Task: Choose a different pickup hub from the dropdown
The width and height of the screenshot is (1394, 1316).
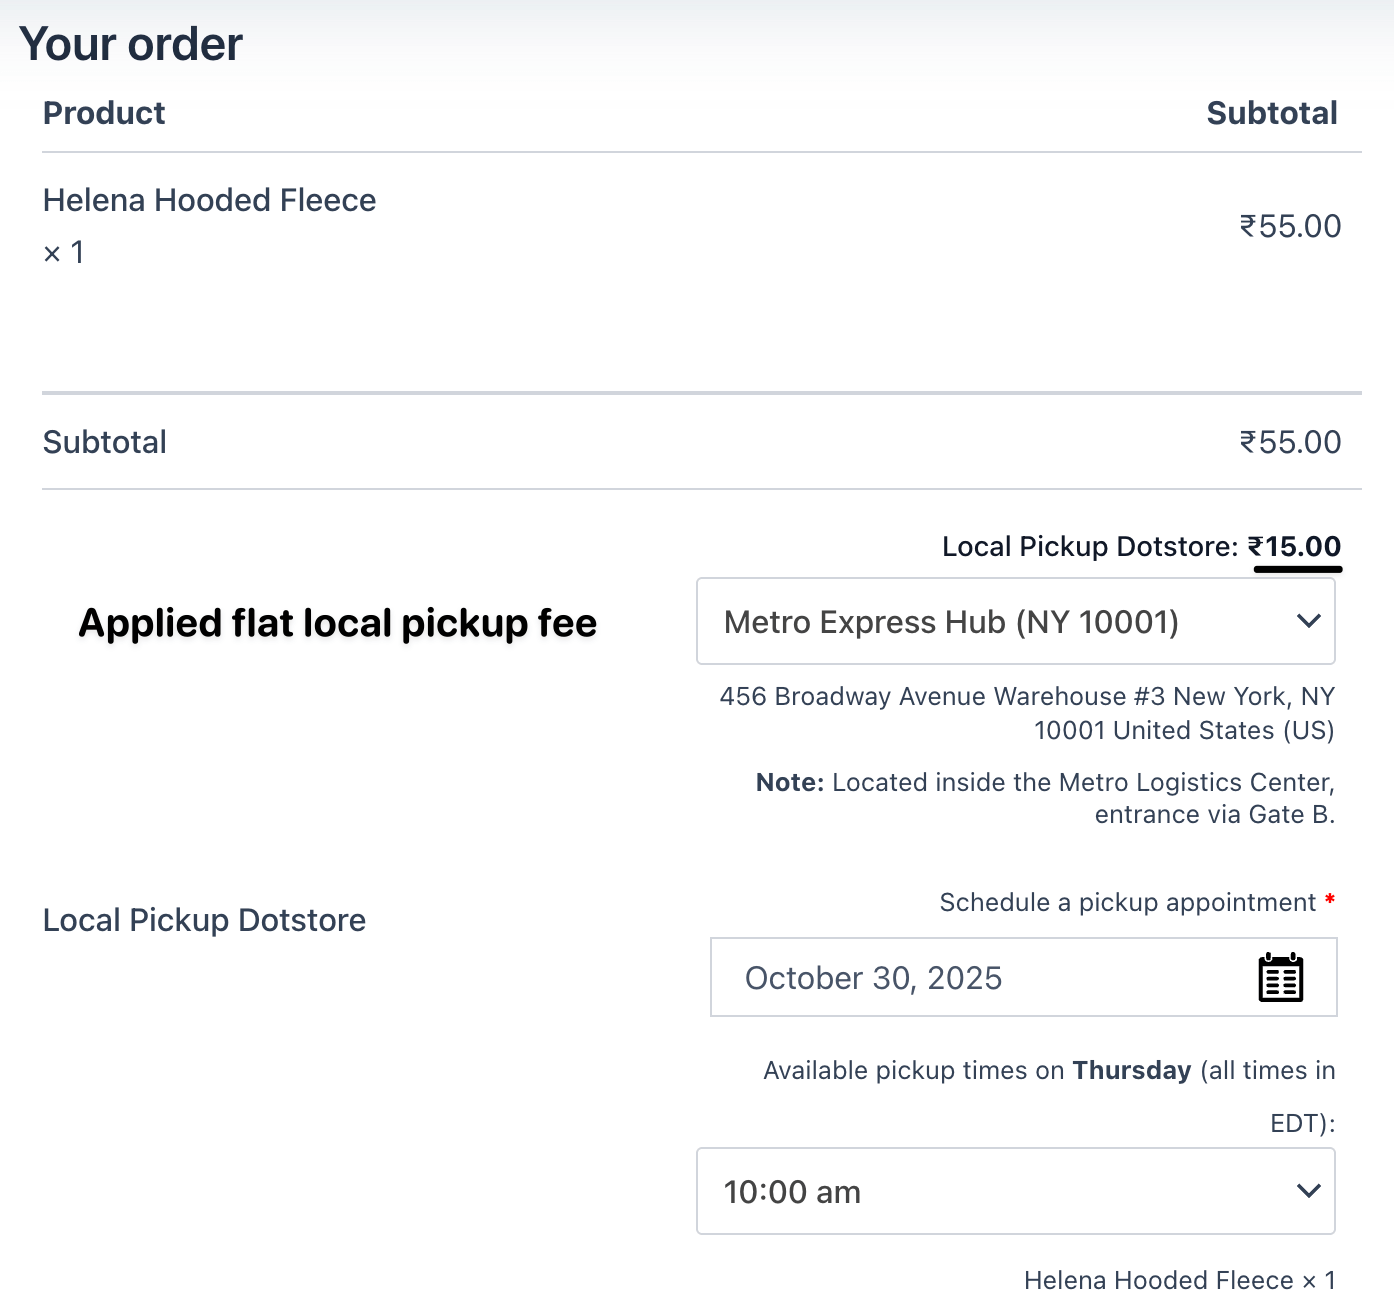Action: pos(1015,621)
